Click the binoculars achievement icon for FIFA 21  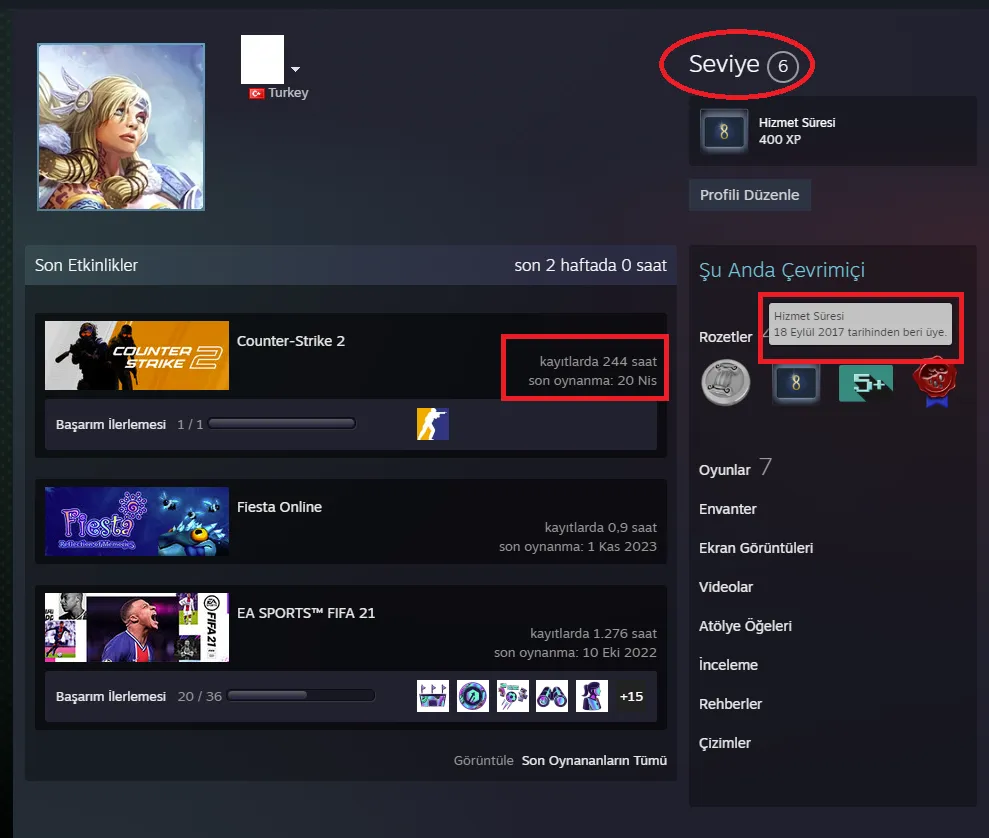(552, 696)
